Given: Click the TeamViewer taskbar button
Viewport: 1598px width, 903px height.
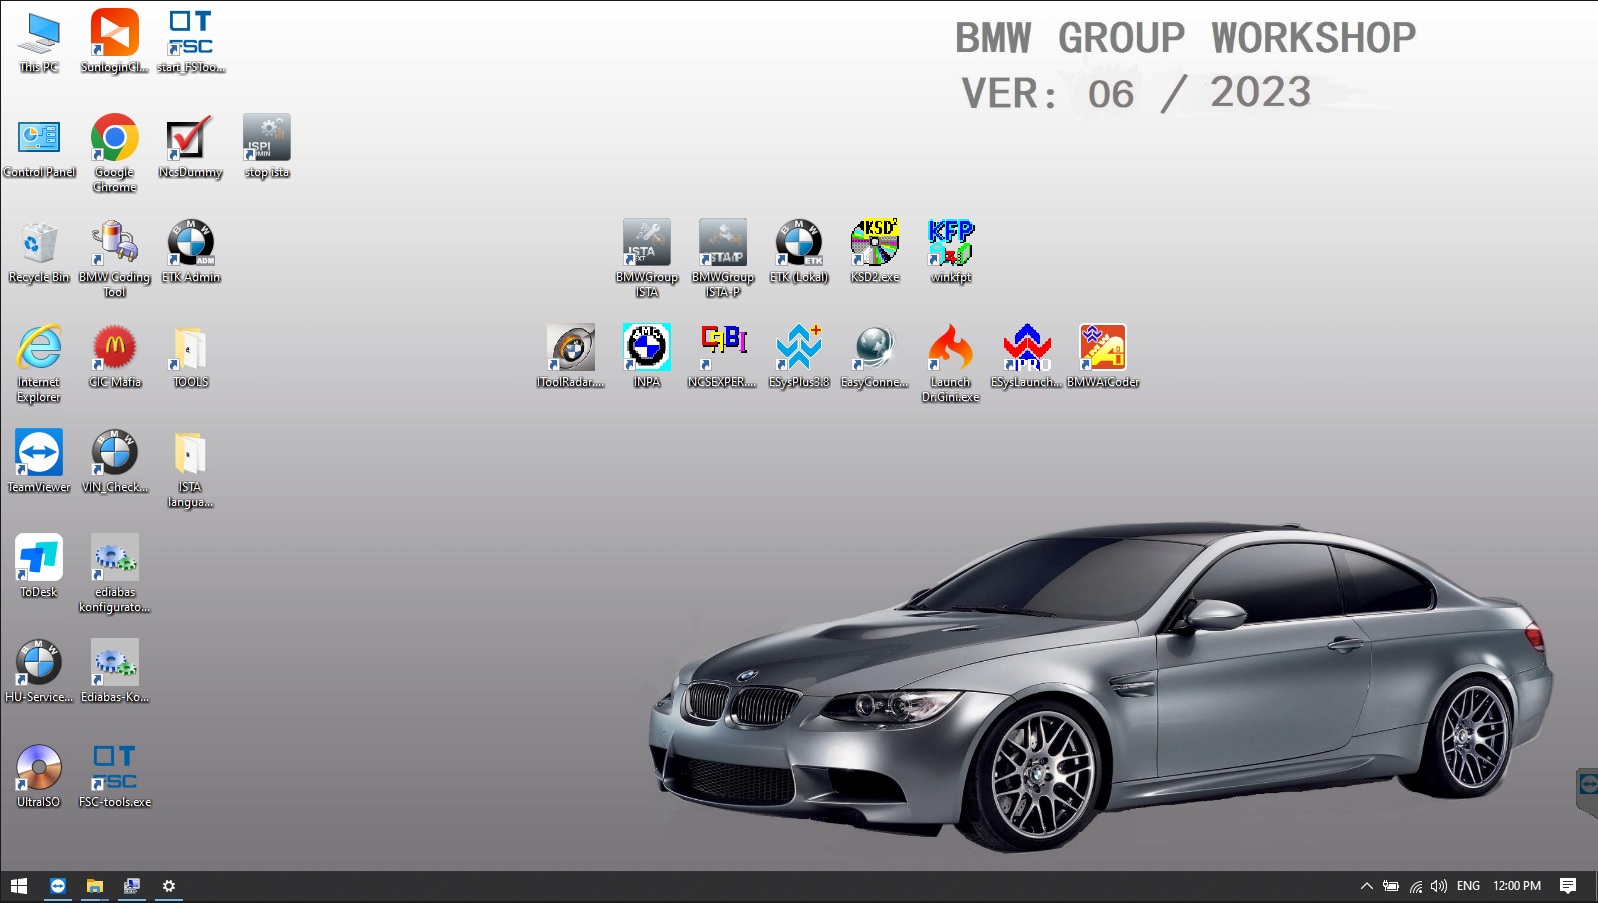Looking at the screenshot, I should coord(58,886).
